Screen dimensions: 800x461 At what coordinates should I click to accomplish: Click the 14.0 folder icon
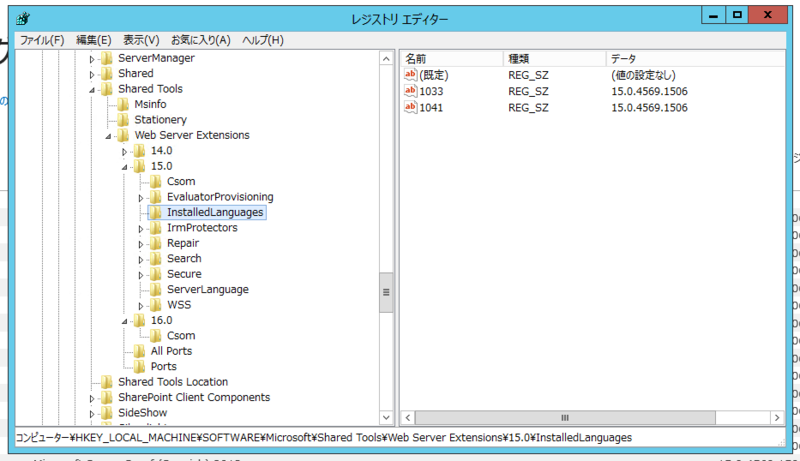pos(139,150)
